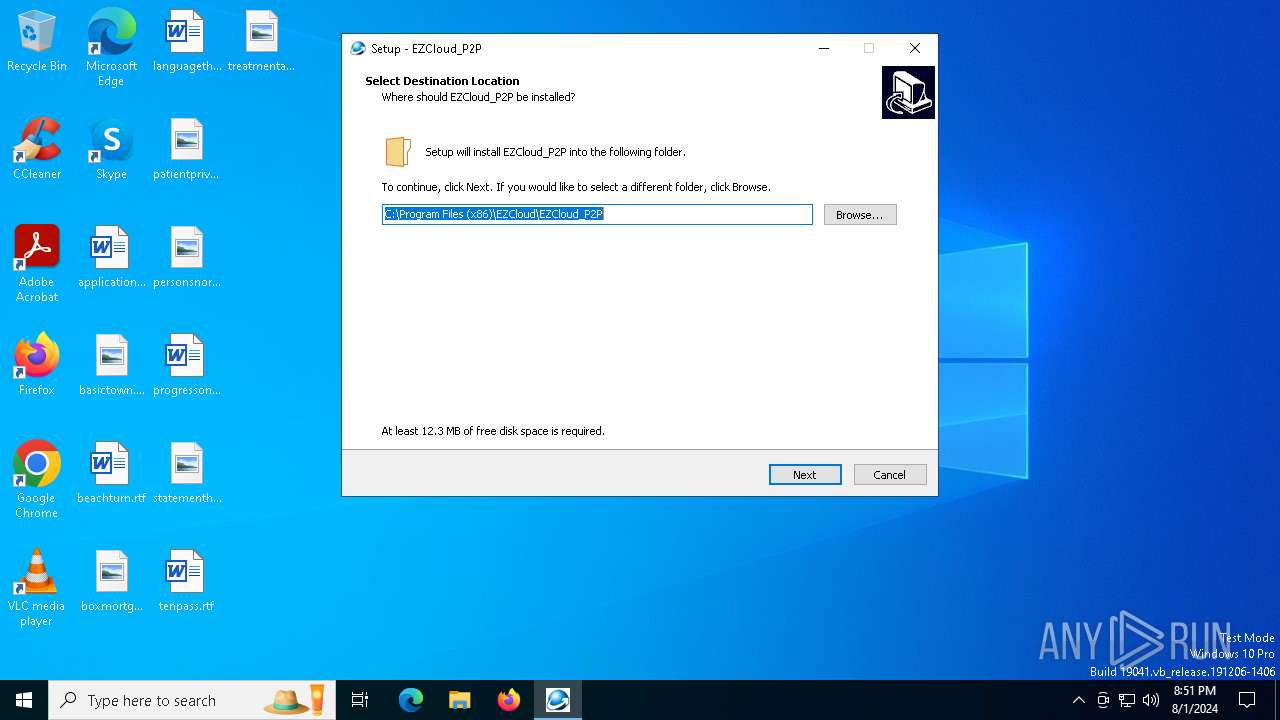The image size is (1280, 720).
Task: Open Task View on the taskbar
Action: tap(360, 700)
